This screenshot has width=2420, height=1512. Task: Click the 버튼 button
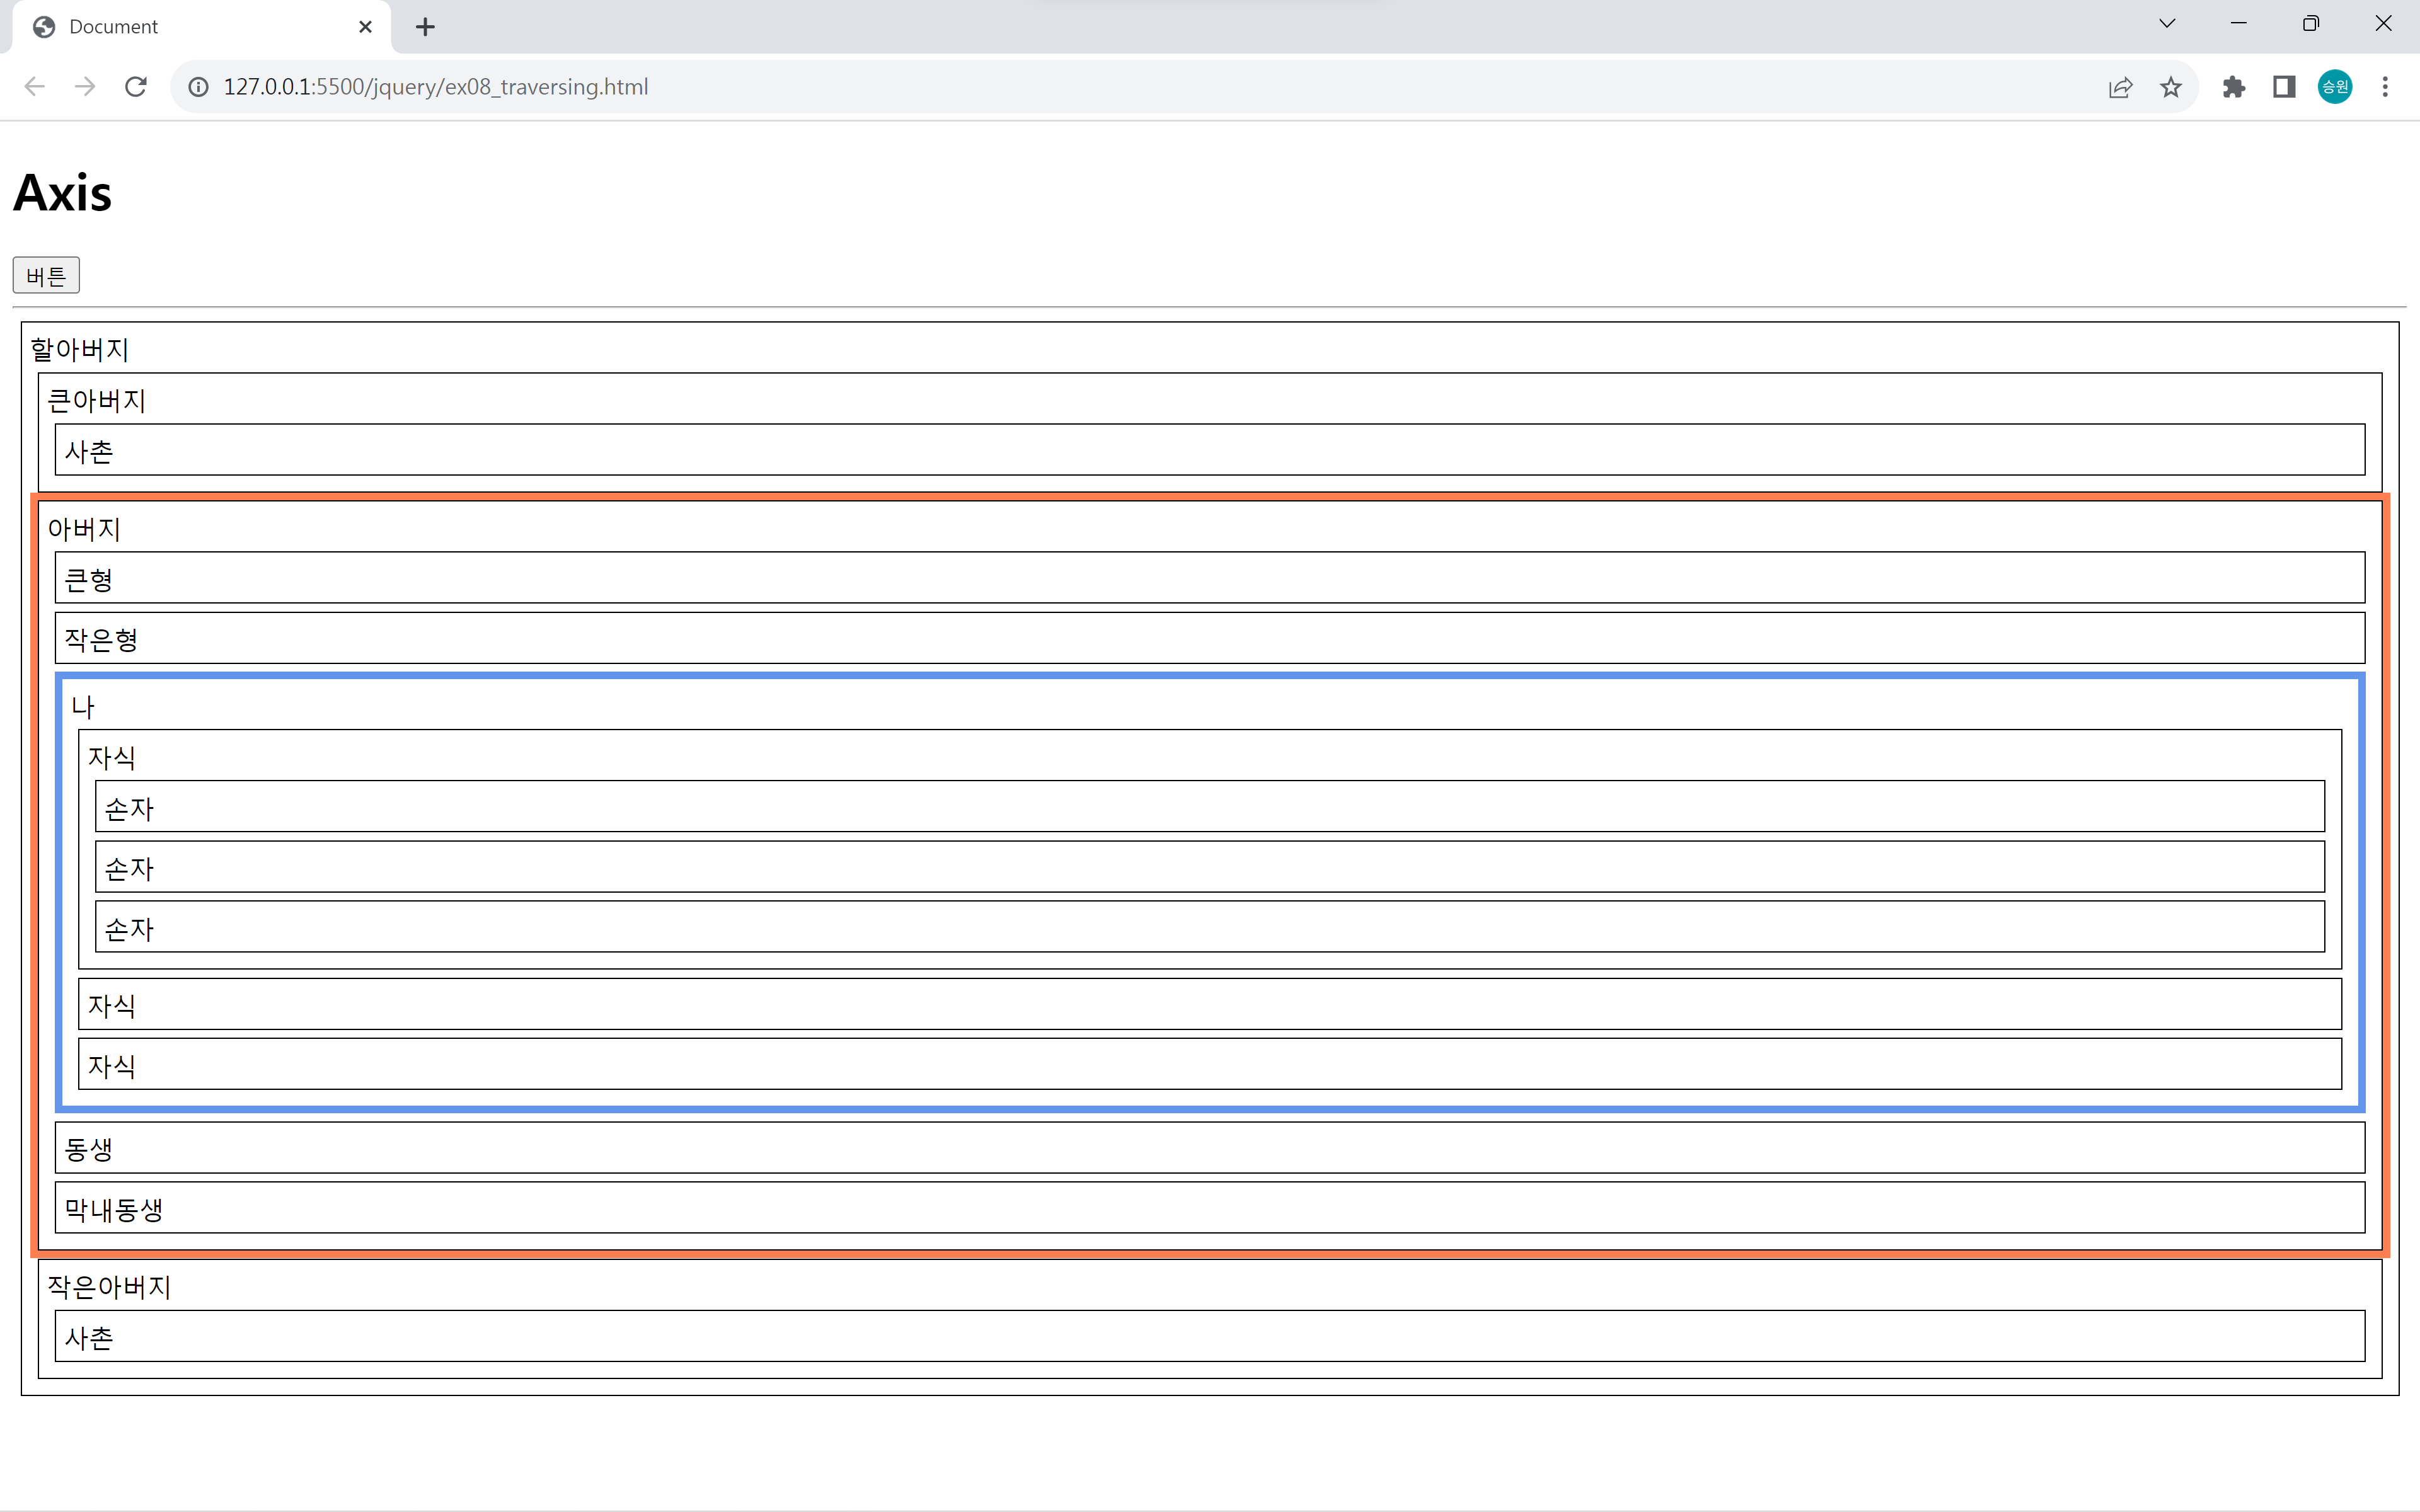click(46, 276)
